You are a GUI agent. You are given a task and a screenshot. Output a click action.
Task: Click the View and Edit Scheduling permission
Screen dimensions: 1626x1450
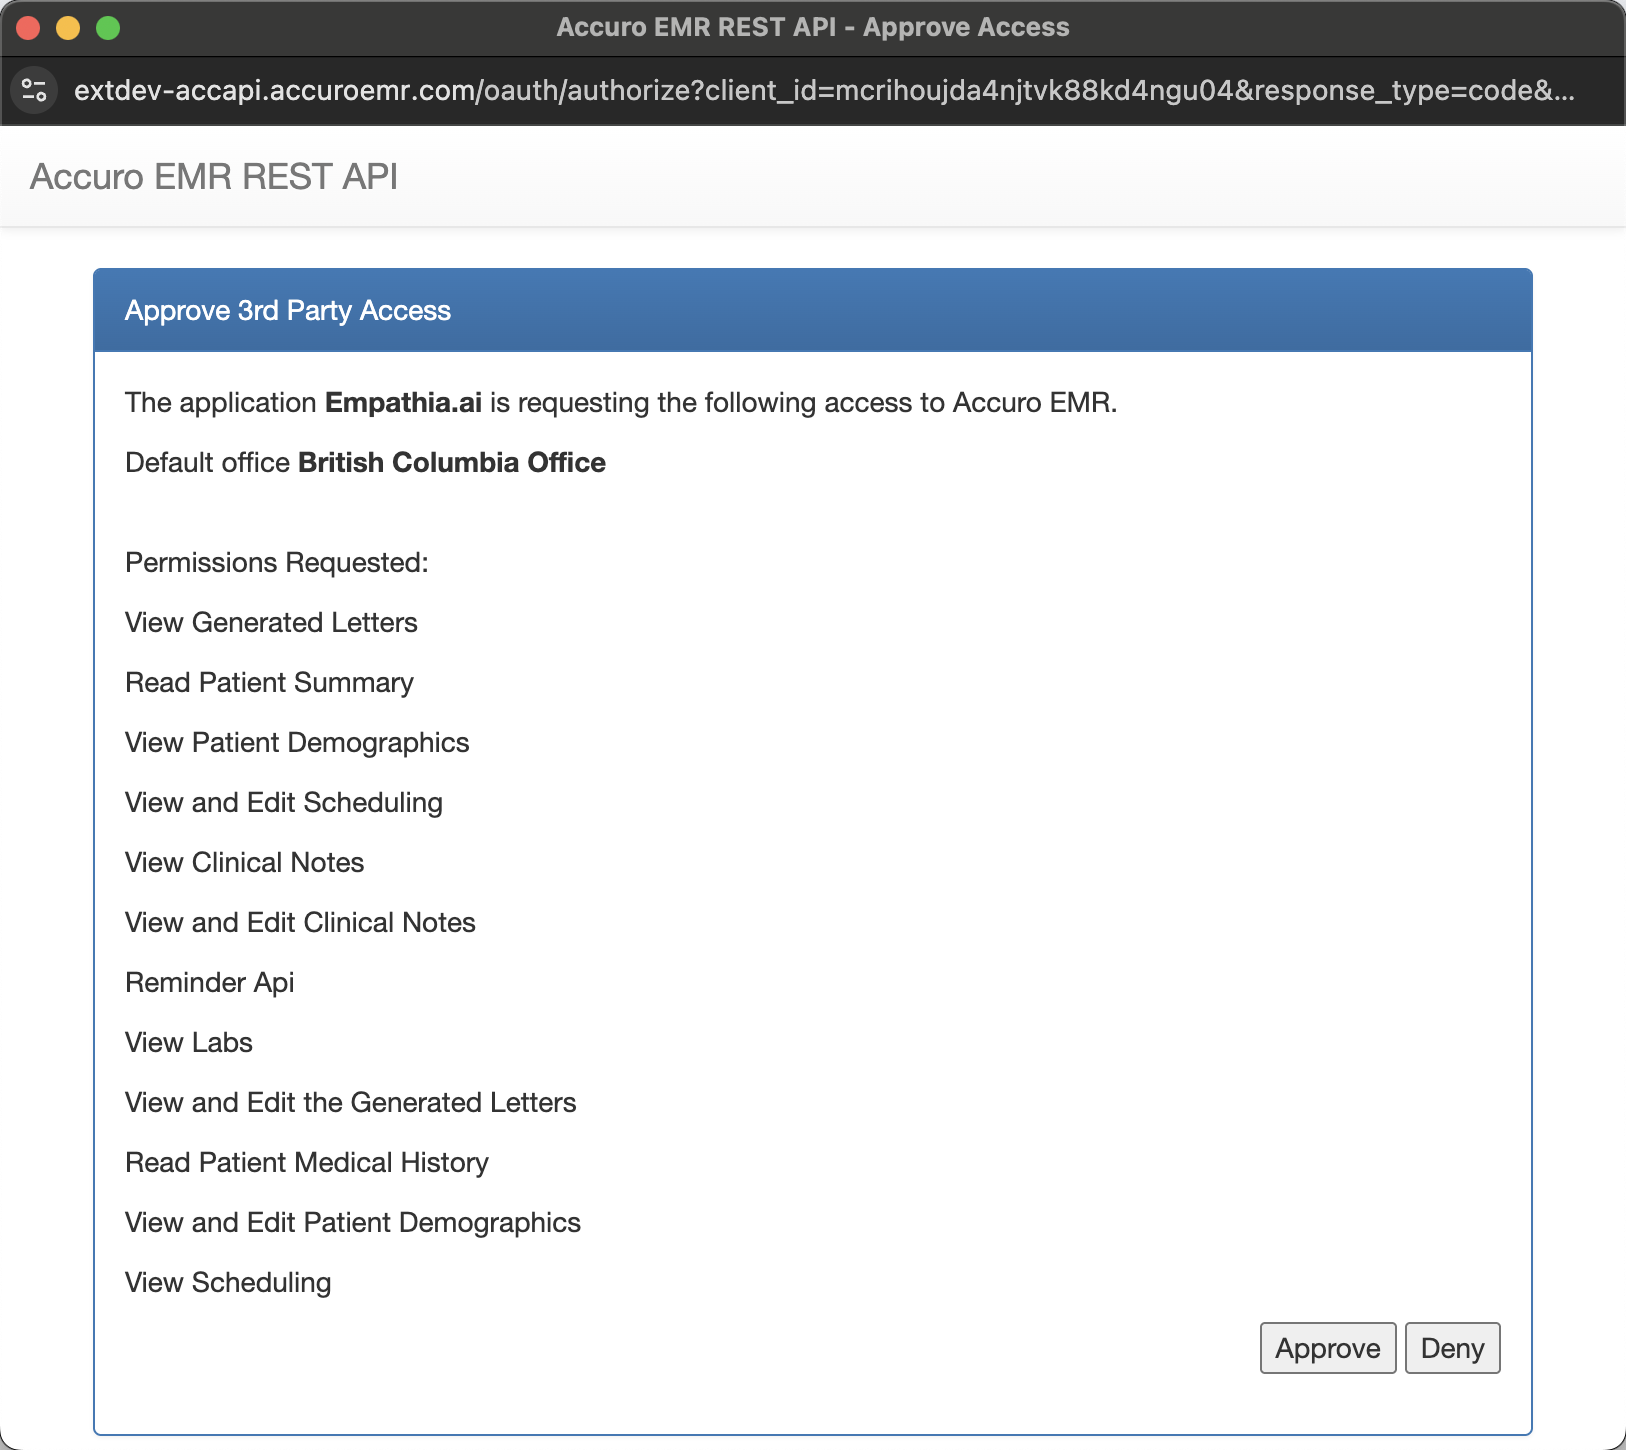(x=284, y=802)
